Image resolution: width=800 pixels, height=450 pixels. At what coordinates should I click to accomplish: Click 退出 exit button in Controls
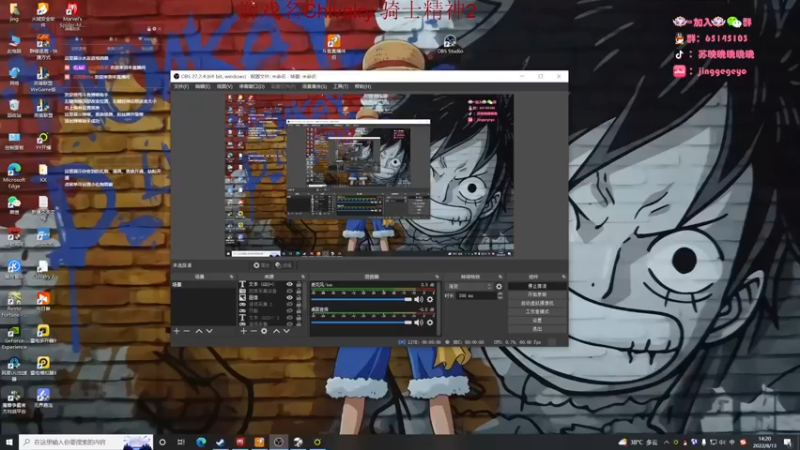537,329
